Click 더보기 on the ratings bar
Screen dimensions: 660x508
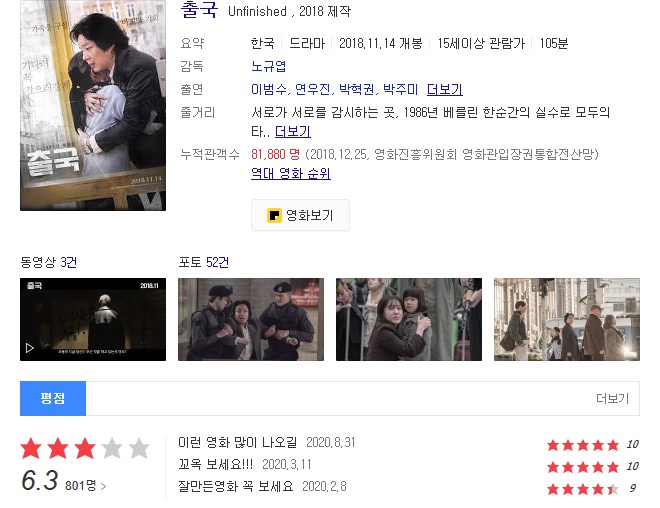pos(612,398)
